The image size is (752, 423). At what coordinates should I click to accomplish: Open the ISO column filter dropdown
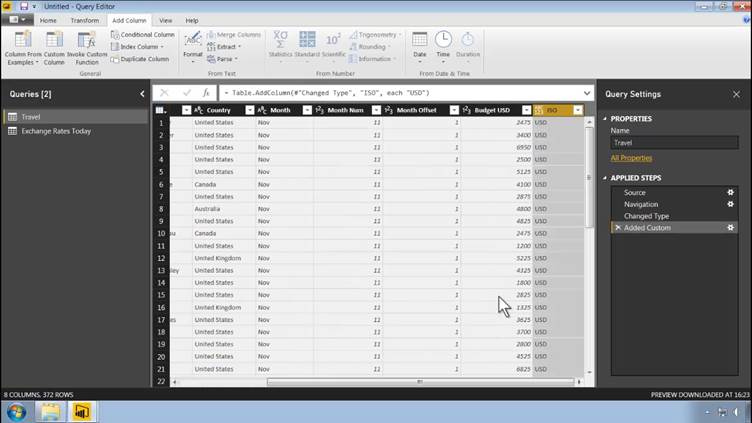point(577,110)
